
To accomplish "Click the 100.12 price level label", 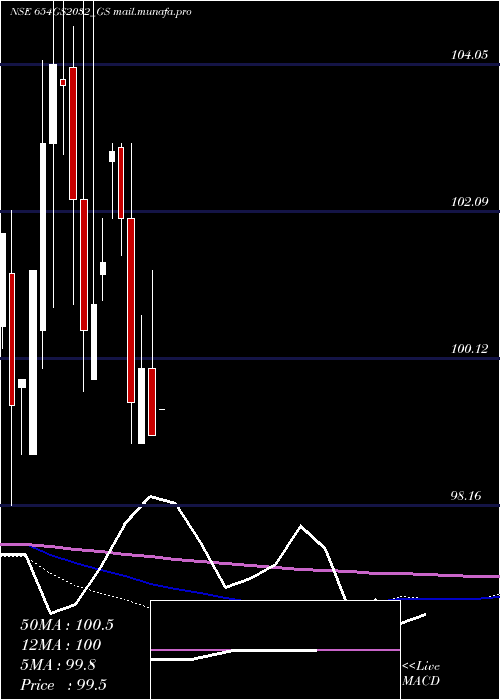I will coord(469,349).
